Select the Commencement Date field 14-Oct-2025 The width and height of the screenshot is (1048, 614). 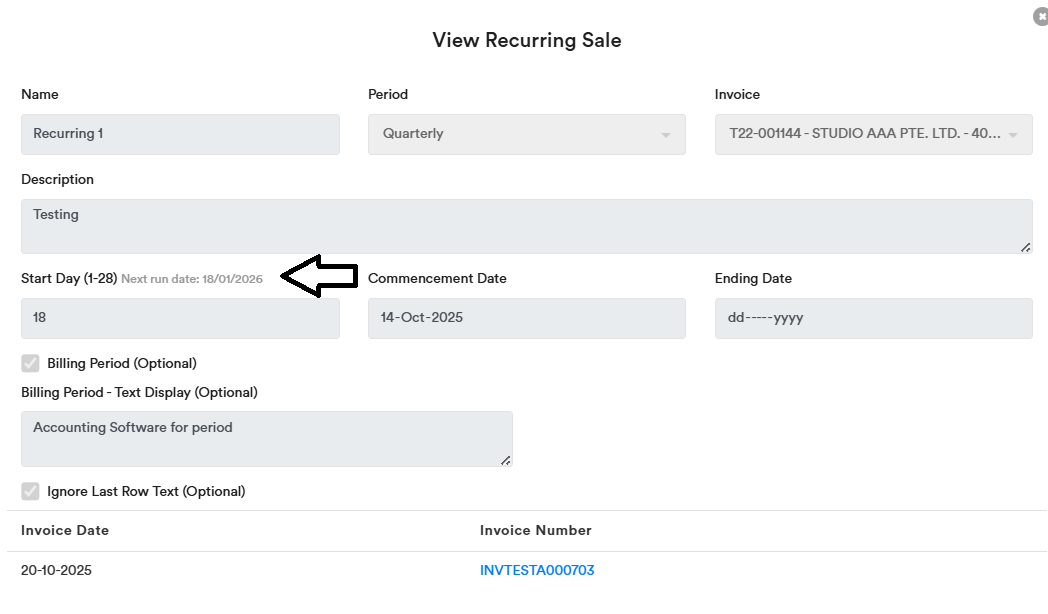coord(527,318)
